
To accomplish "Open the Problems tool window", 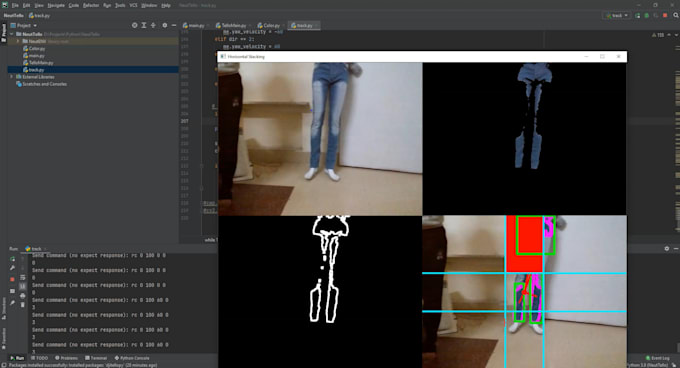I will click(x=66, y=358).
